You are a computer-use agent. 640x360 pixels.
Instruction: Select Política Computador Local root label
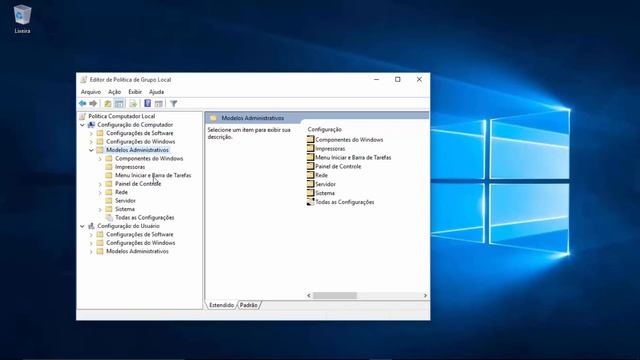(x=122, y=116)
